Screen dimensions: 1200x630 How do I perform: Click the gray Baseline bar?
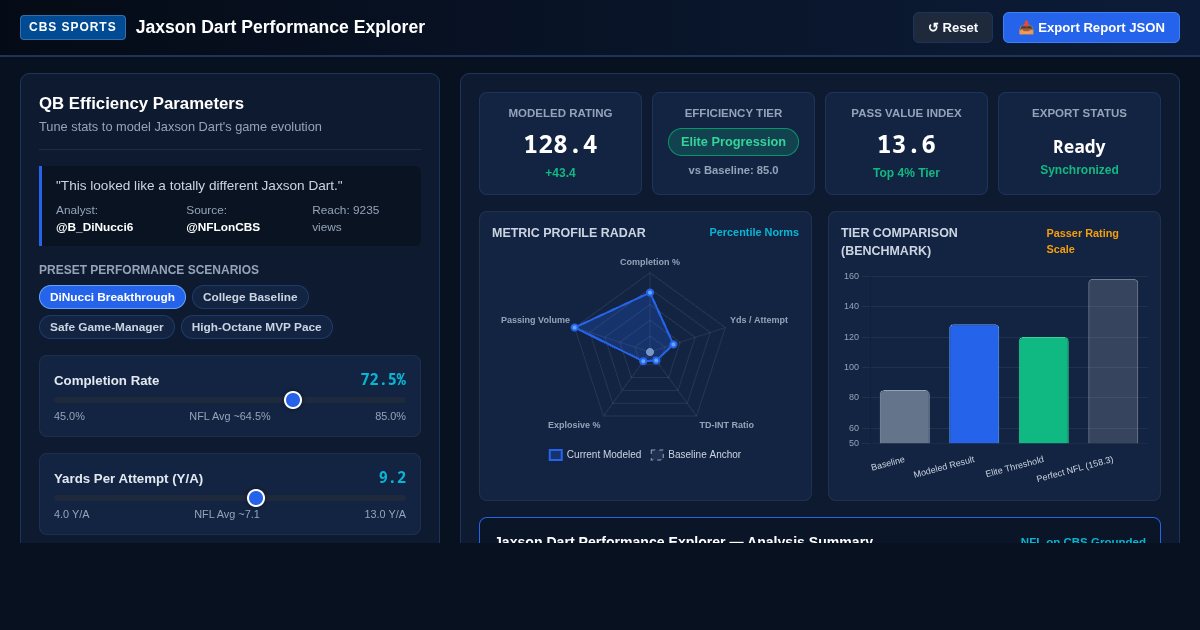click(904, 417)
